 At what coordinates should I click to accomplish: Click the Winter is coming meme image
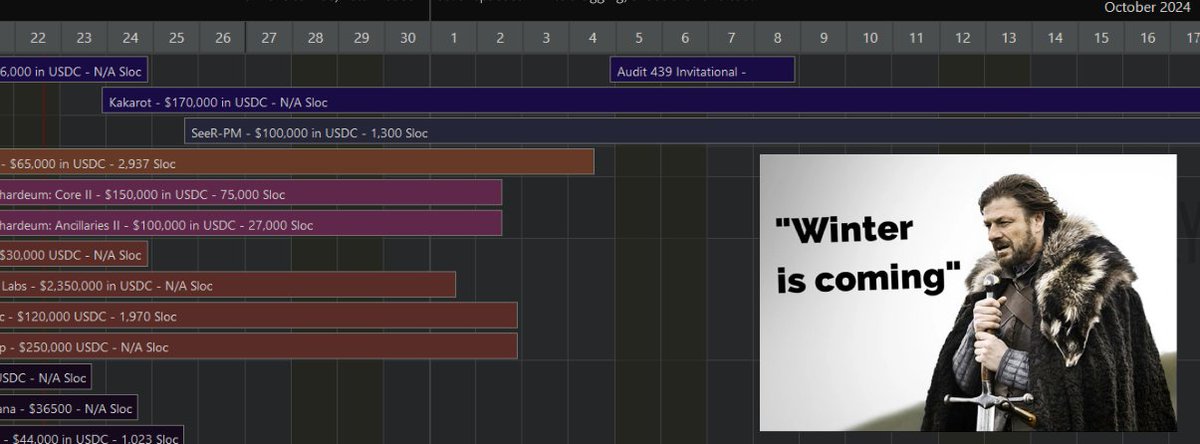coord(968,292)
